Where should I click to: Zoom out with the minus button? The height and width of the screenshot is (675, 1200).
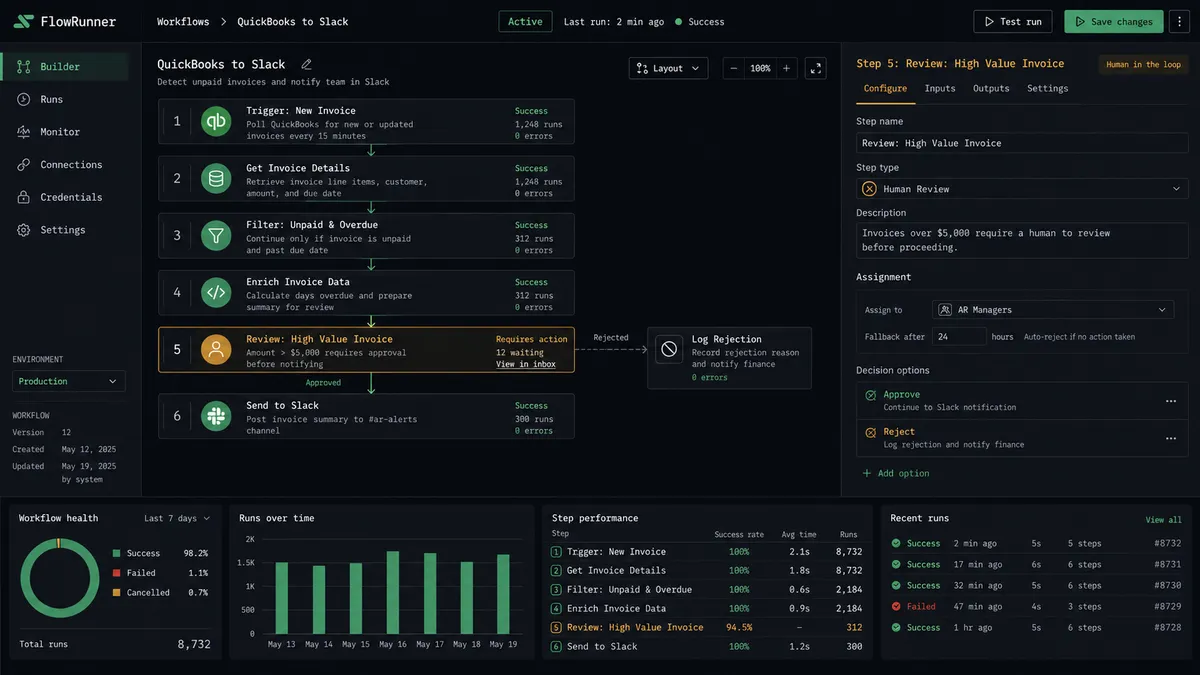coord(734,68)
